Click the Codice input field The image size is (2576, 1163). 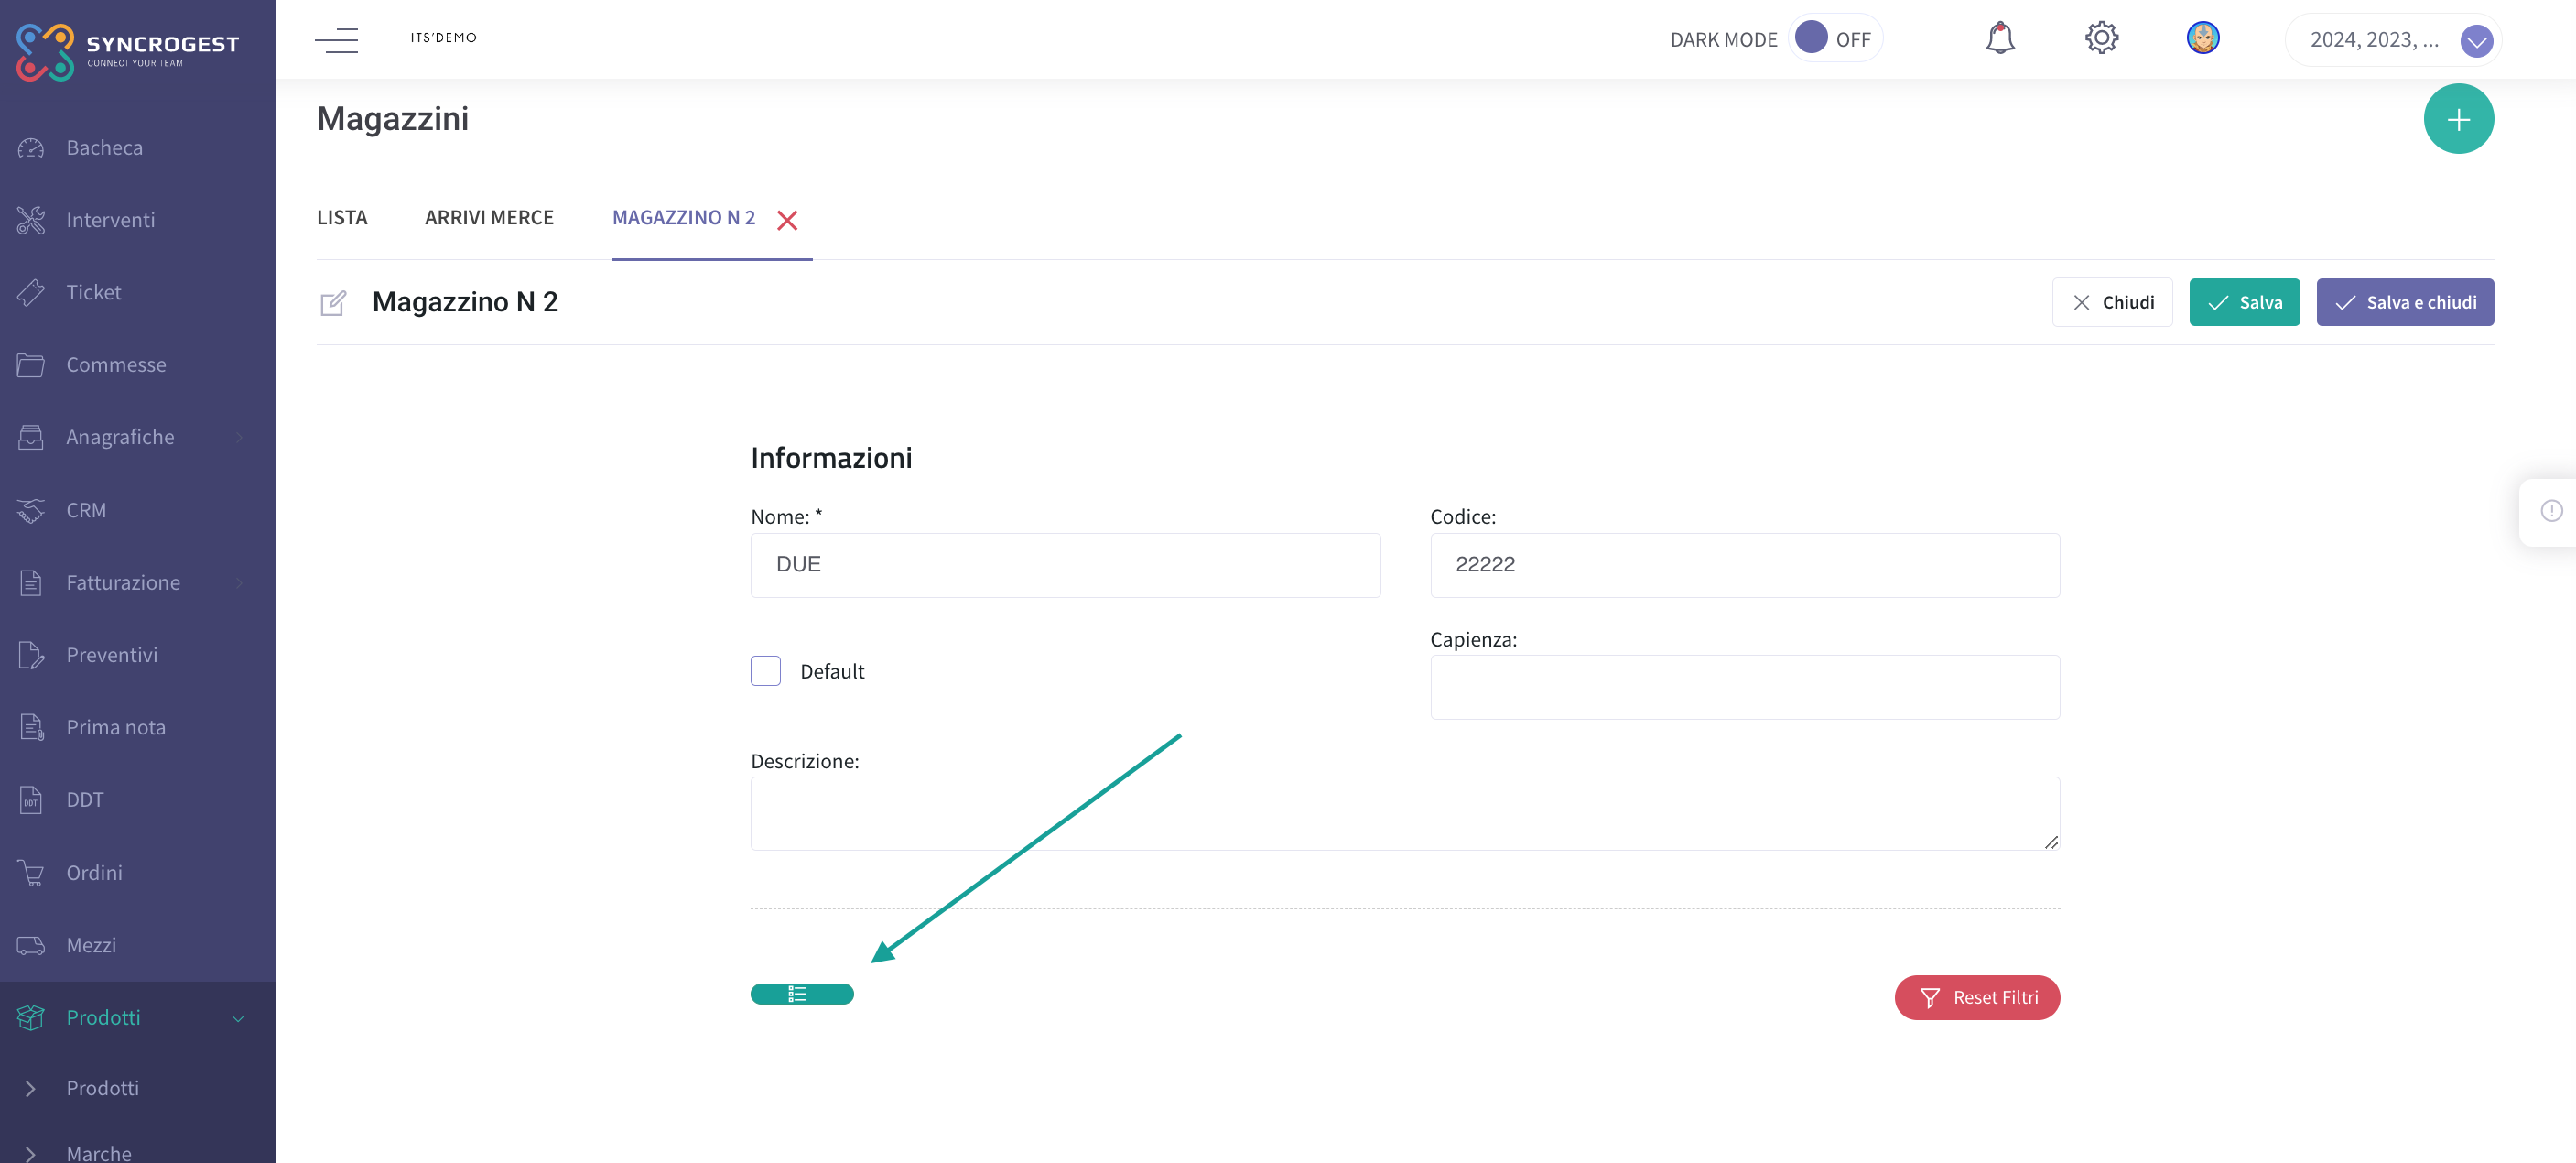point(1745,563)
